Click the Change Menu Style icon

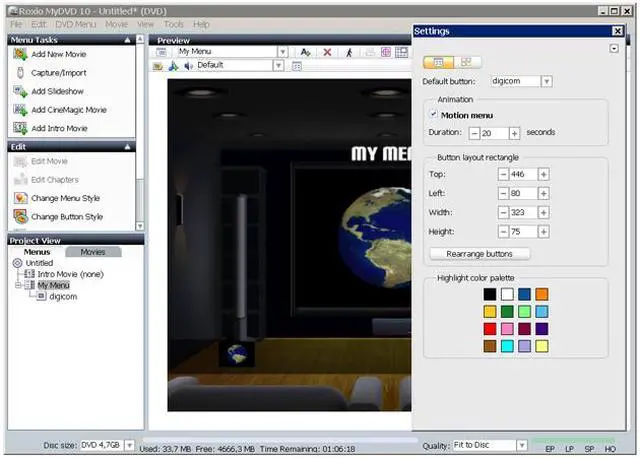click(20, 198)
